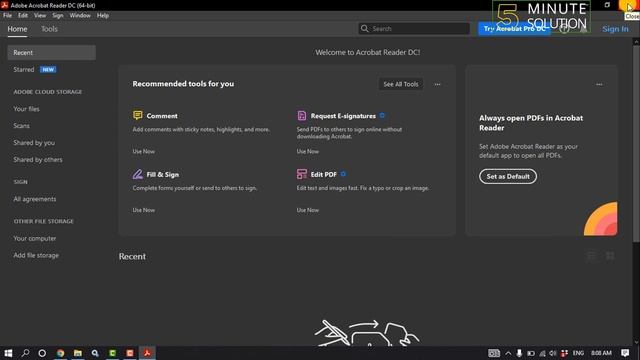Click the Comment tool title
This screenshot has height=360, width=640.
162,116
